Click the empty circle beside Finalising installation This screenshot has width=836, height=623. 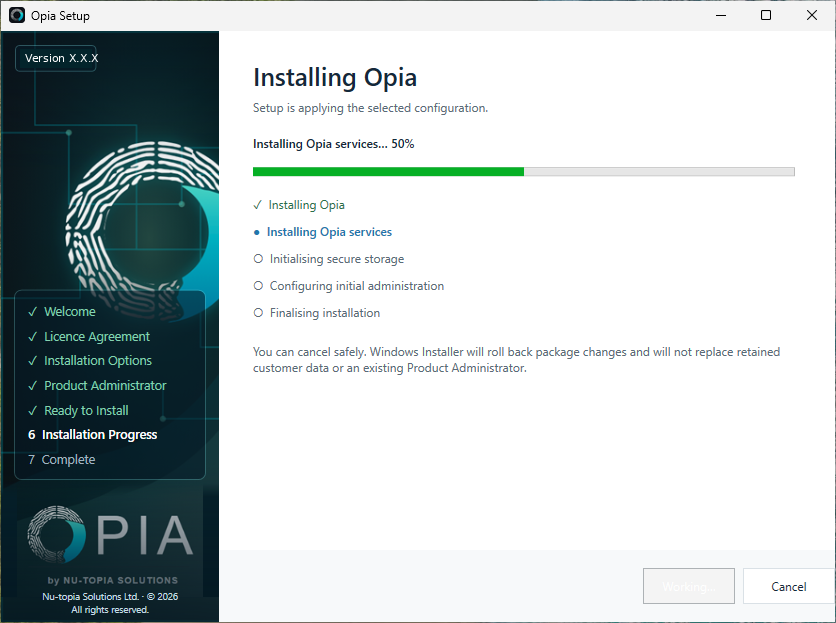point(258,313)
